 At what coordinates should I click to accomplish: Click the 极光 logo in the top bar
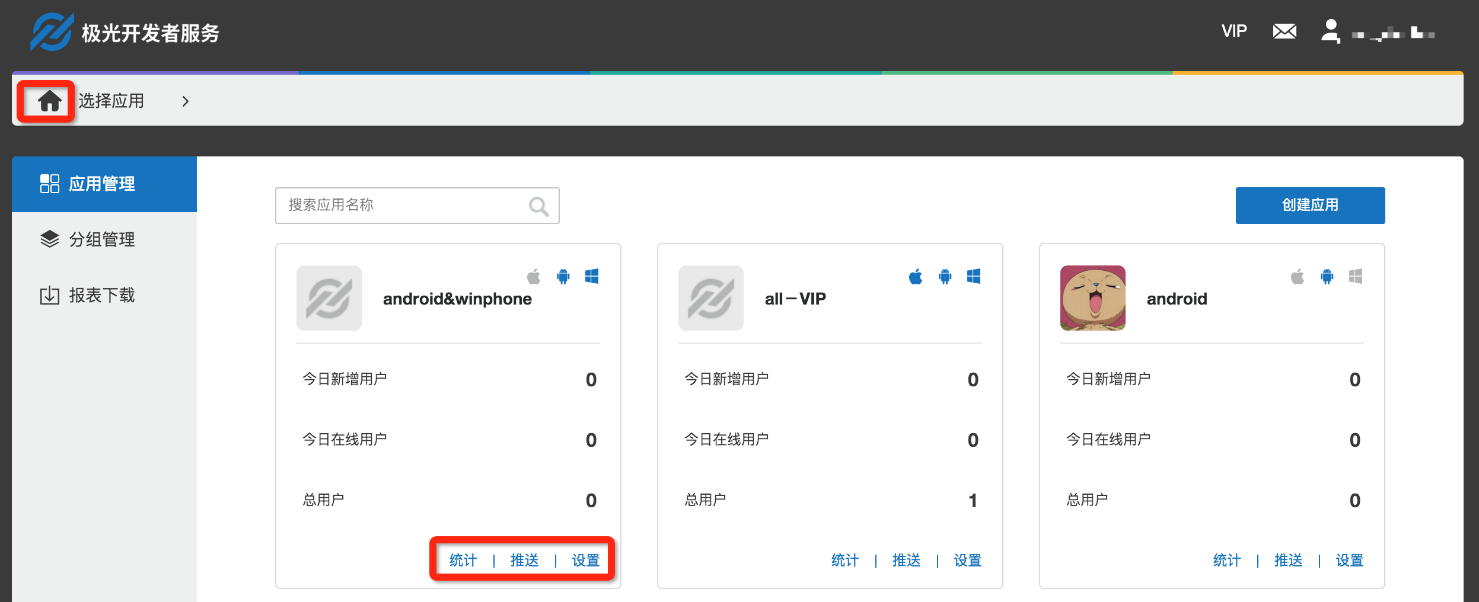pyautogui.click(x=52, y=31)
